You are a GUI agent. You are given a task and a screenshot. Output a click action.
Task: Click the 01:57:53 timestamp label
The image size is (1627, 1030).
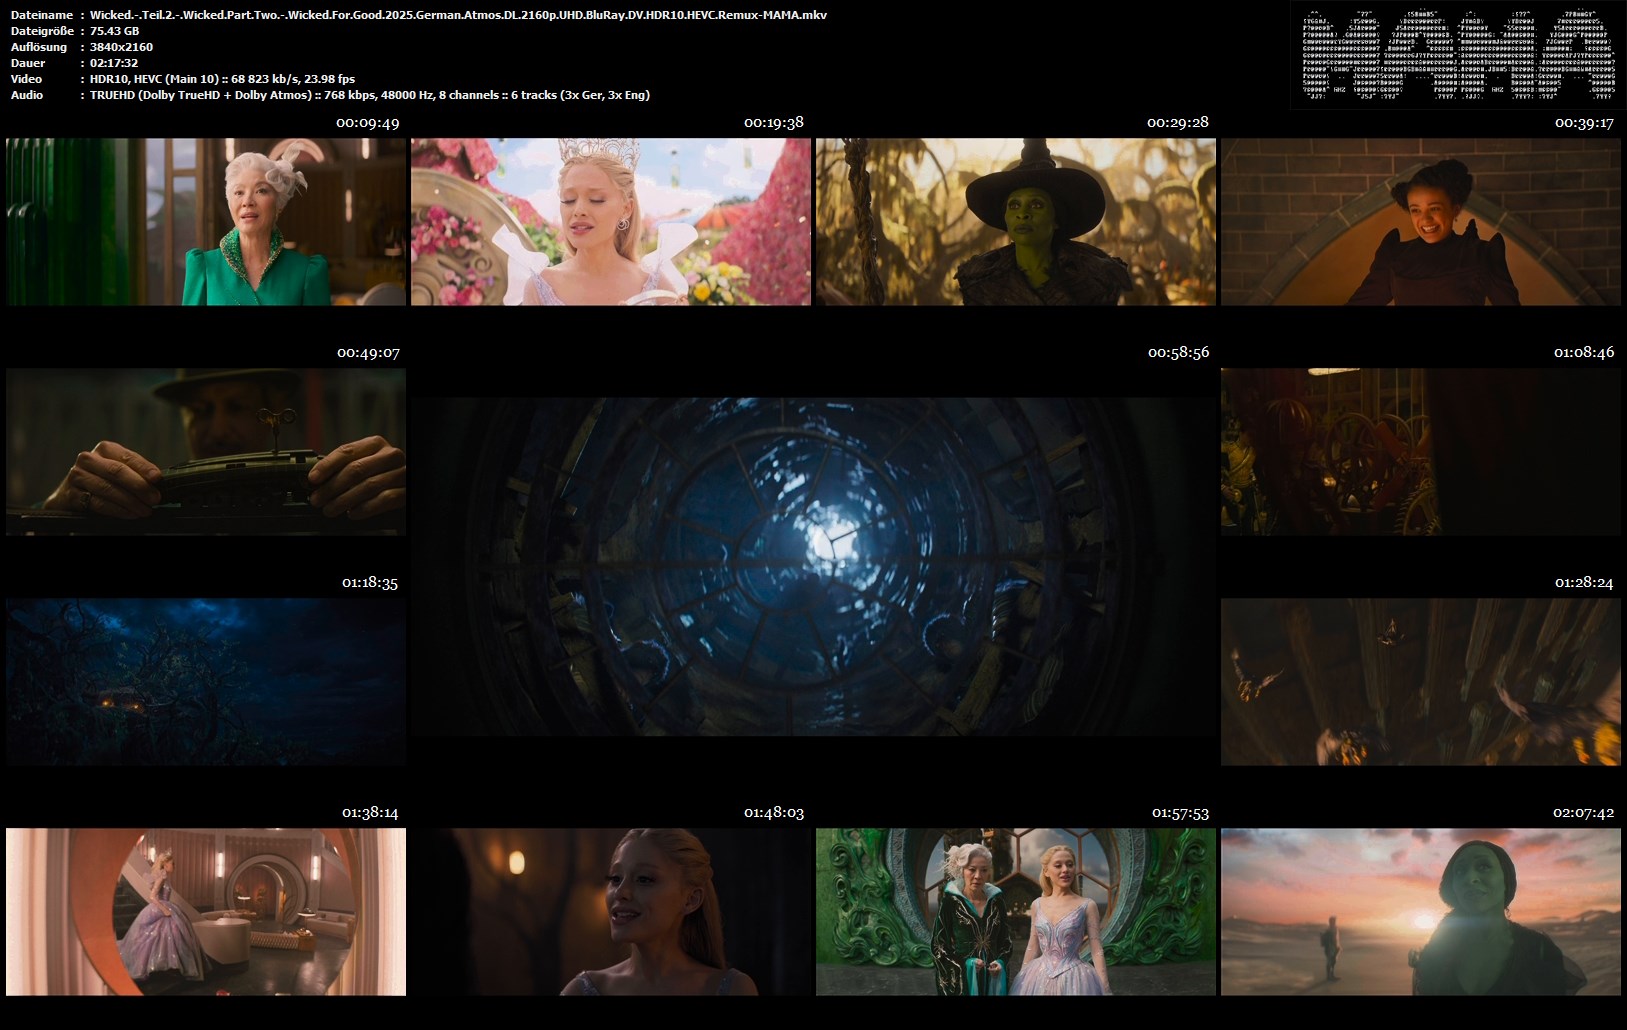click(1180, 813)
